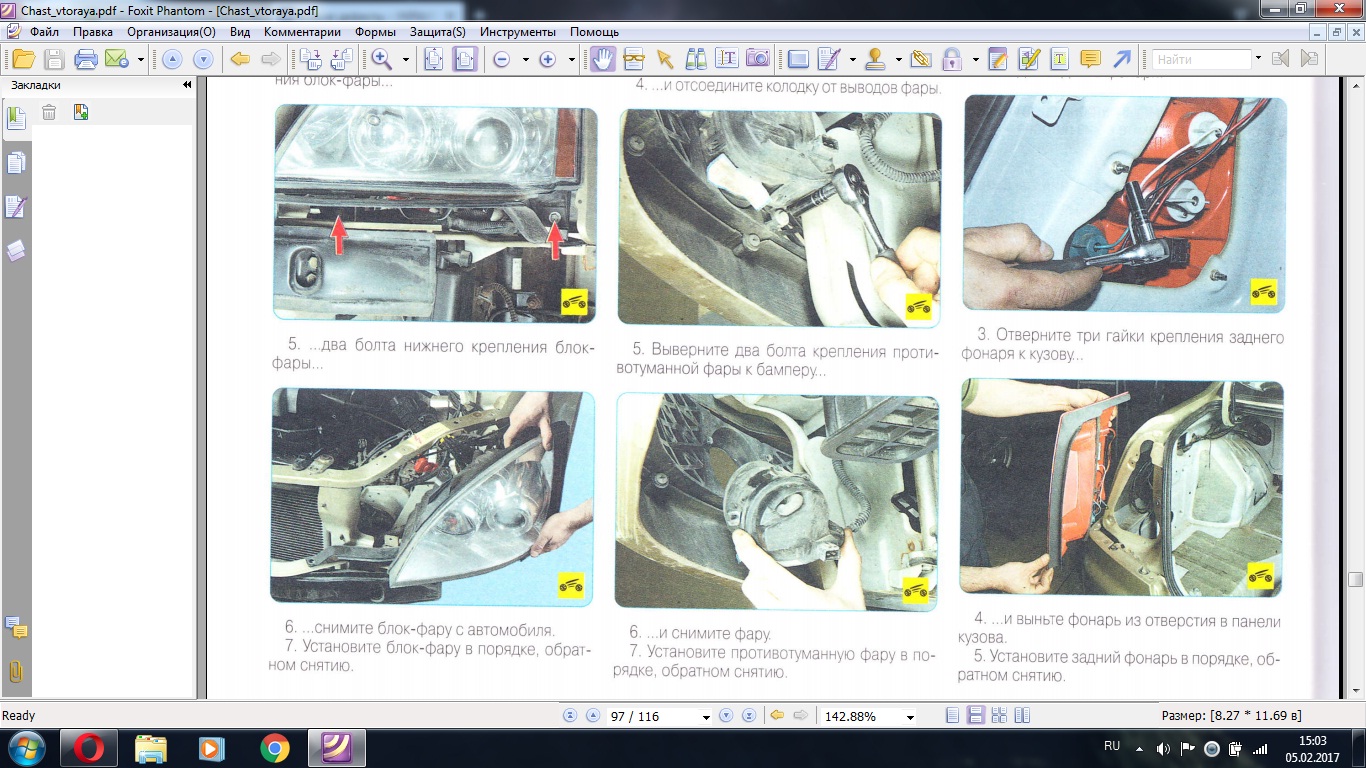Select the Highlight text tool
The height and width of the screenshot is (768, 1366).
coord(1059,59)
